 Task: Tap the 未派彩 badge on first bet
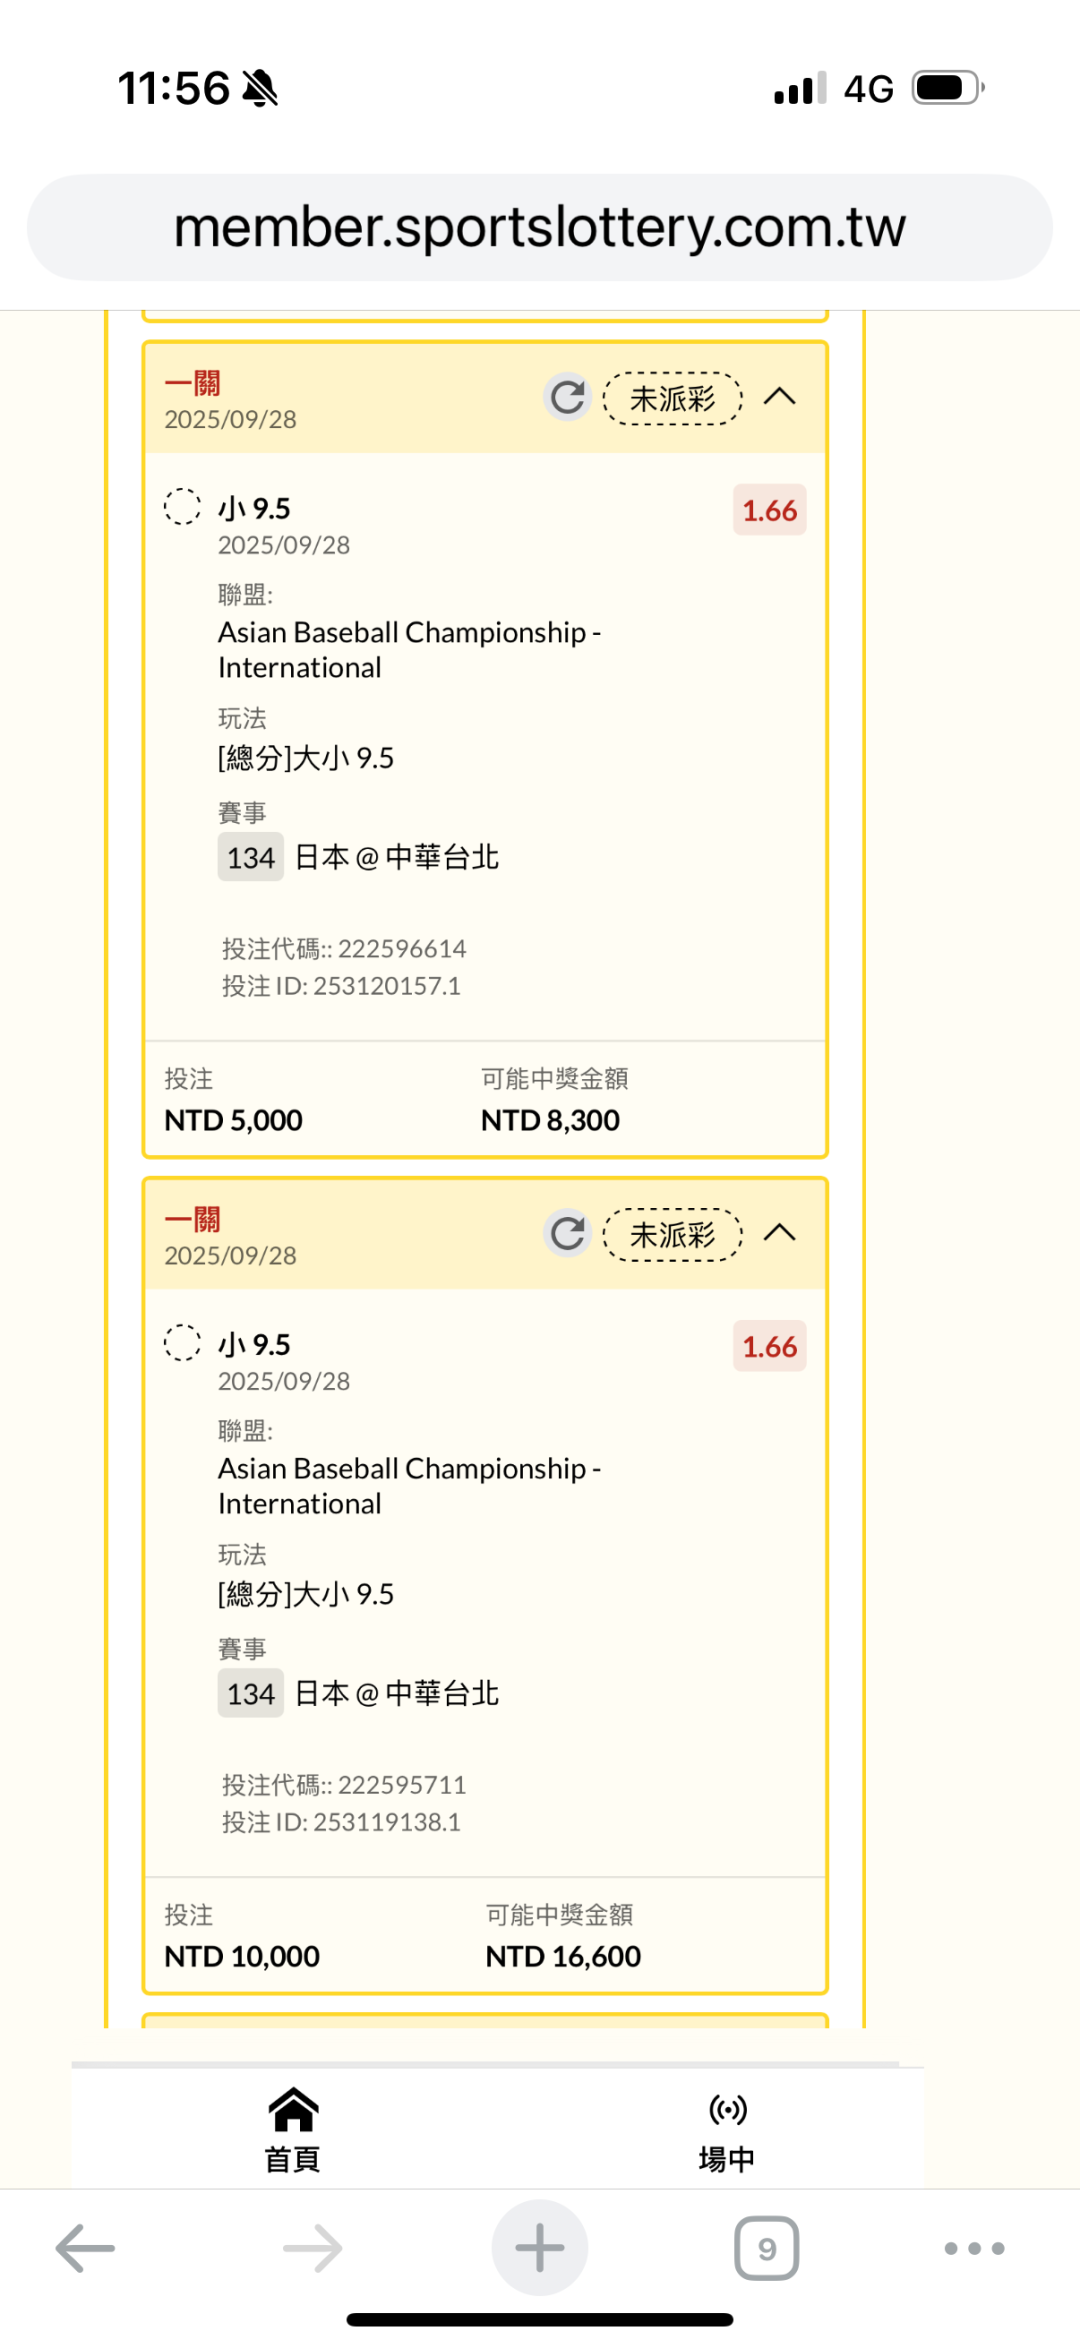pyautogui.click(x=673, y=399)
